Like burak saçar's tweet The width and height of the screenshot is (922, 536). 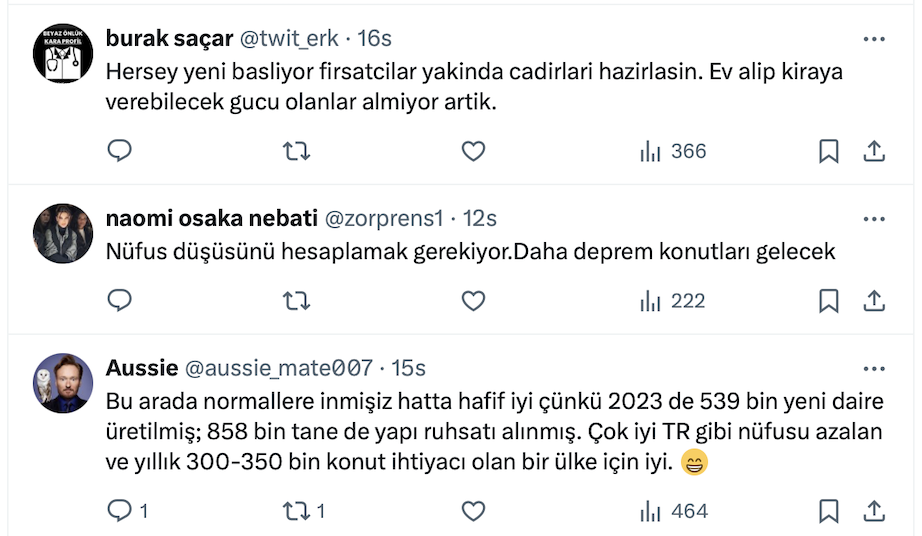473,151
